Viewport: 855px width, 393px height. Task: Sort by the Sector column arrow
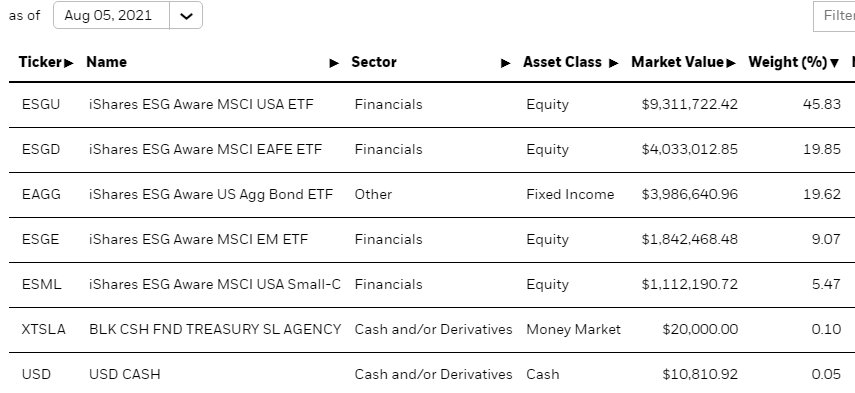pyautogui.click(x=505, y=63)
